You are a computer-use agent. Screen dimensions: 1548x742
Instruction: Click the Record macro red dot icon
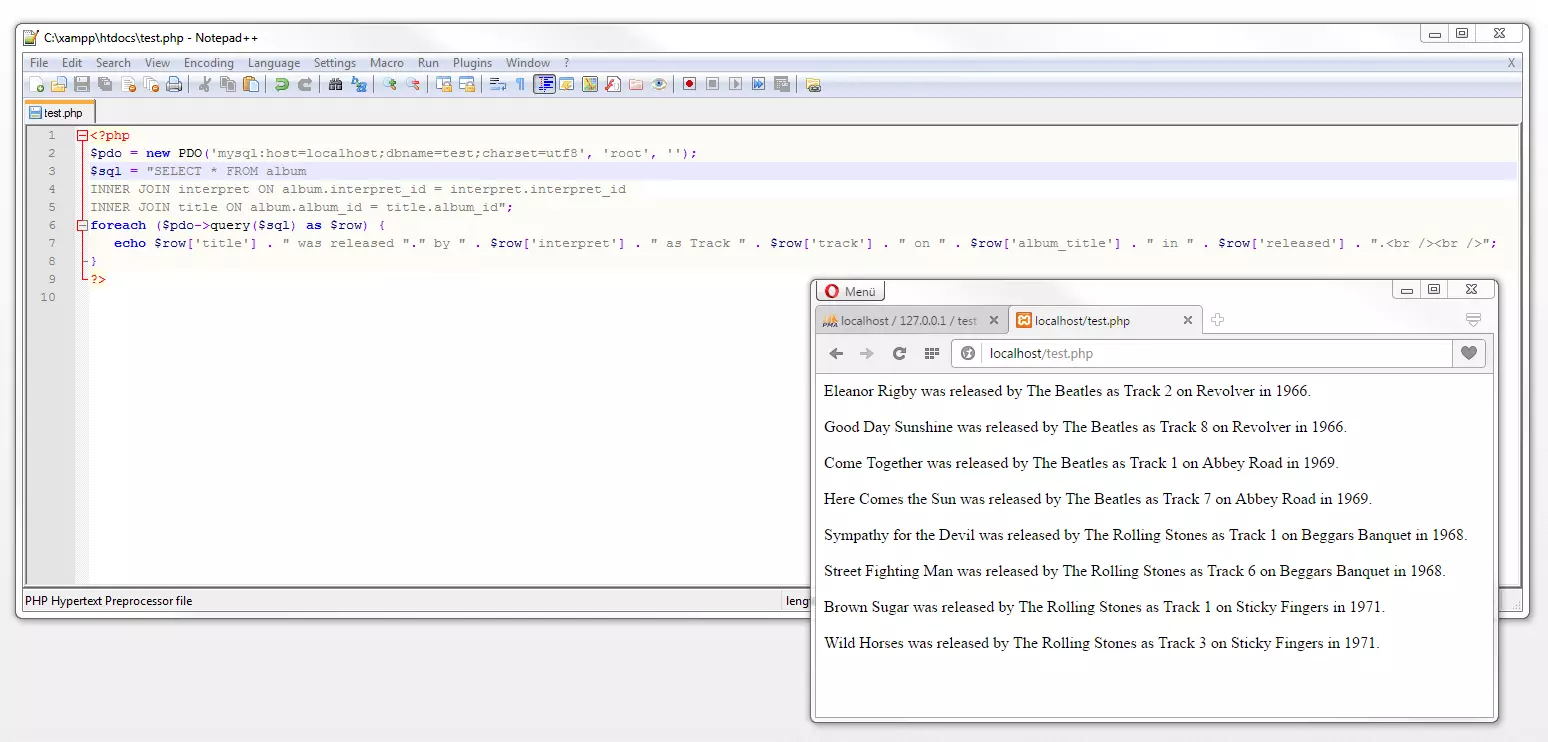689,85
